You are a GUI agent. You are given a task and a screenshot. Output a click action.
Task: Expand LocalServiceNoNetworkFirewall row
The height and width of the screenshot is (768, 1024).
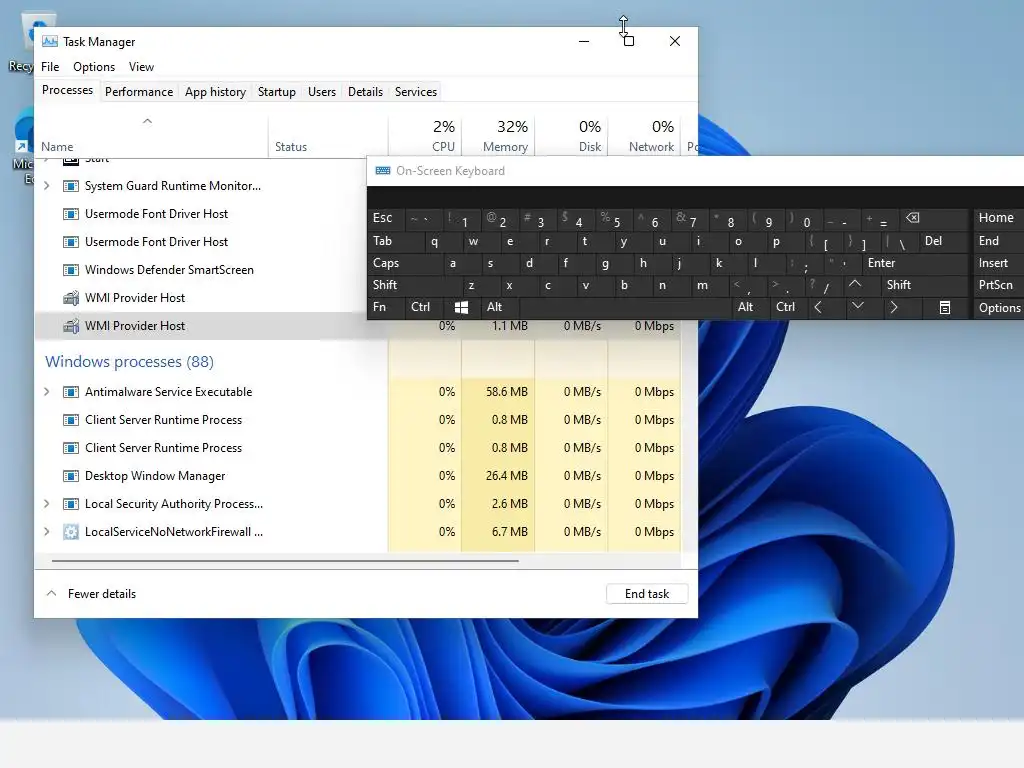tap(46, 532)
